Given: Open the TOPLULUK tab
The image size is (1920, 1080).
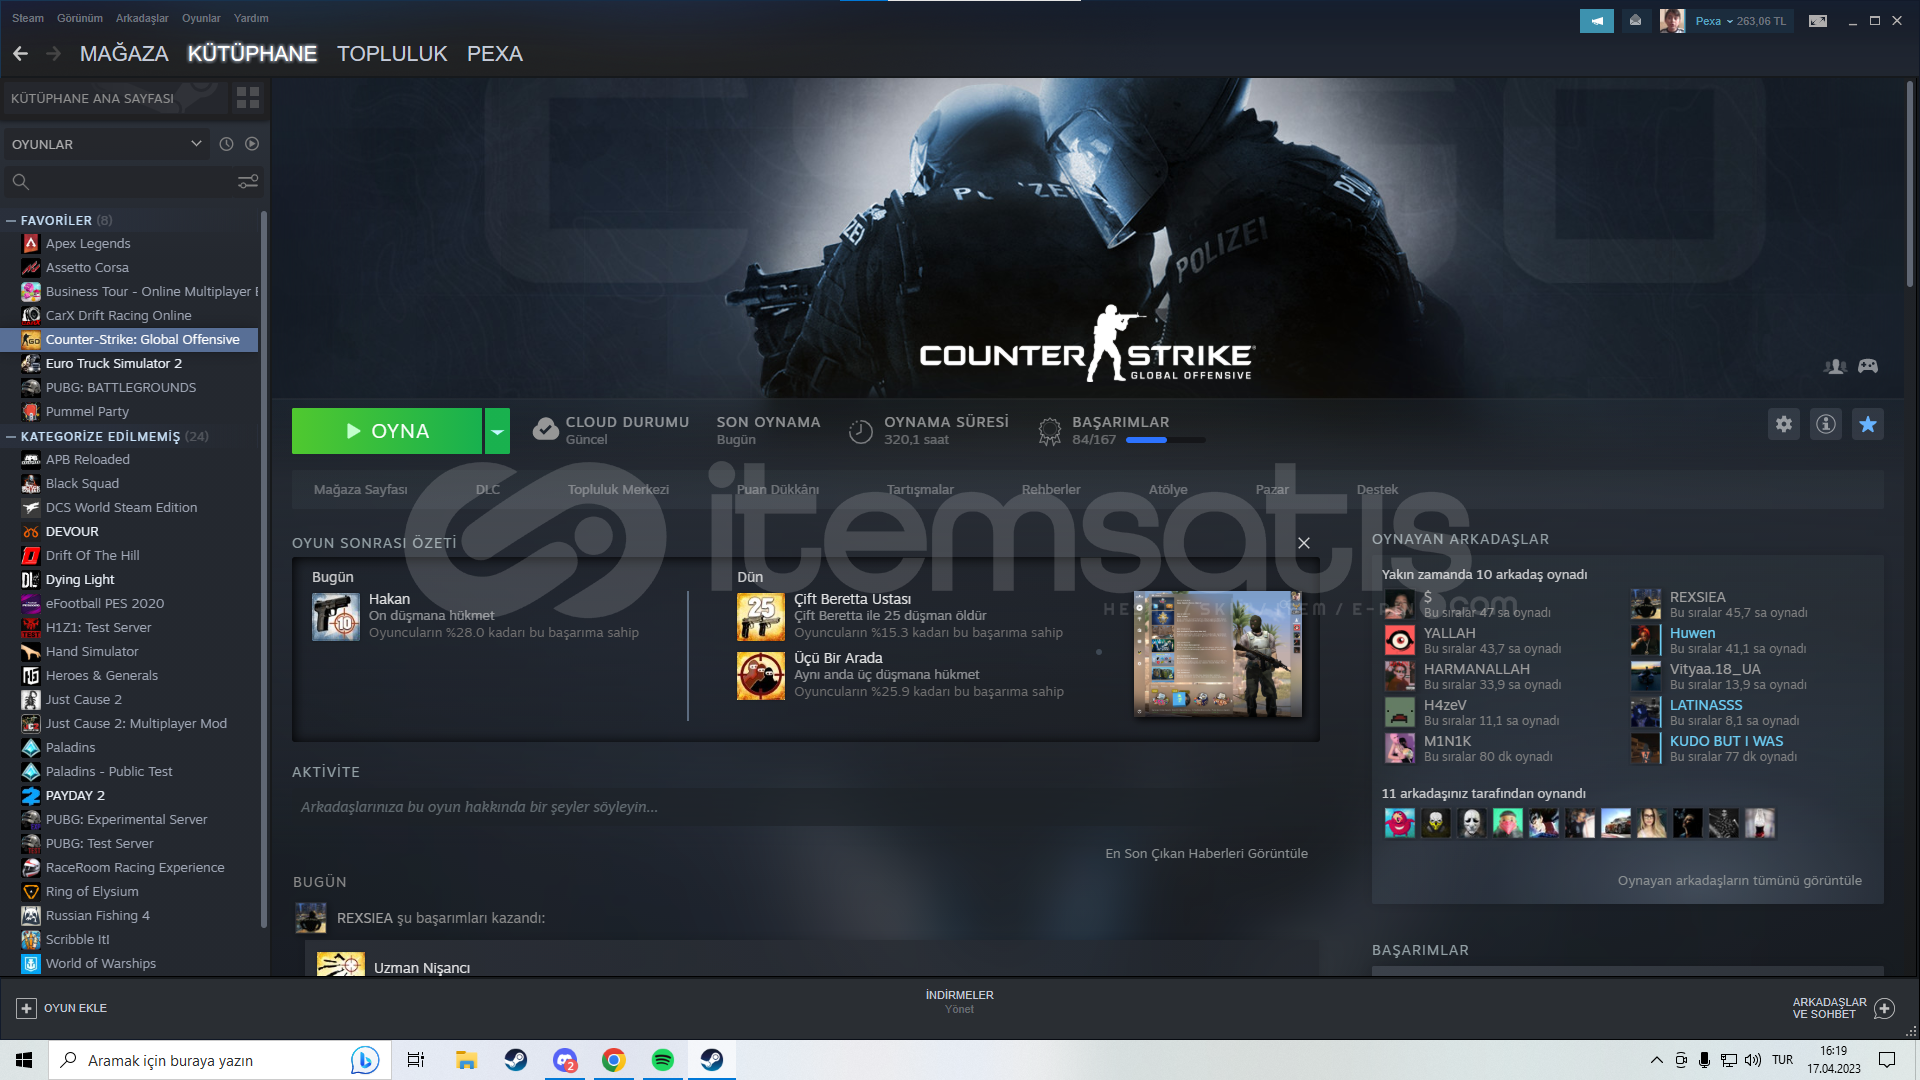Looking at the screenshot, I should click(391, 54).
